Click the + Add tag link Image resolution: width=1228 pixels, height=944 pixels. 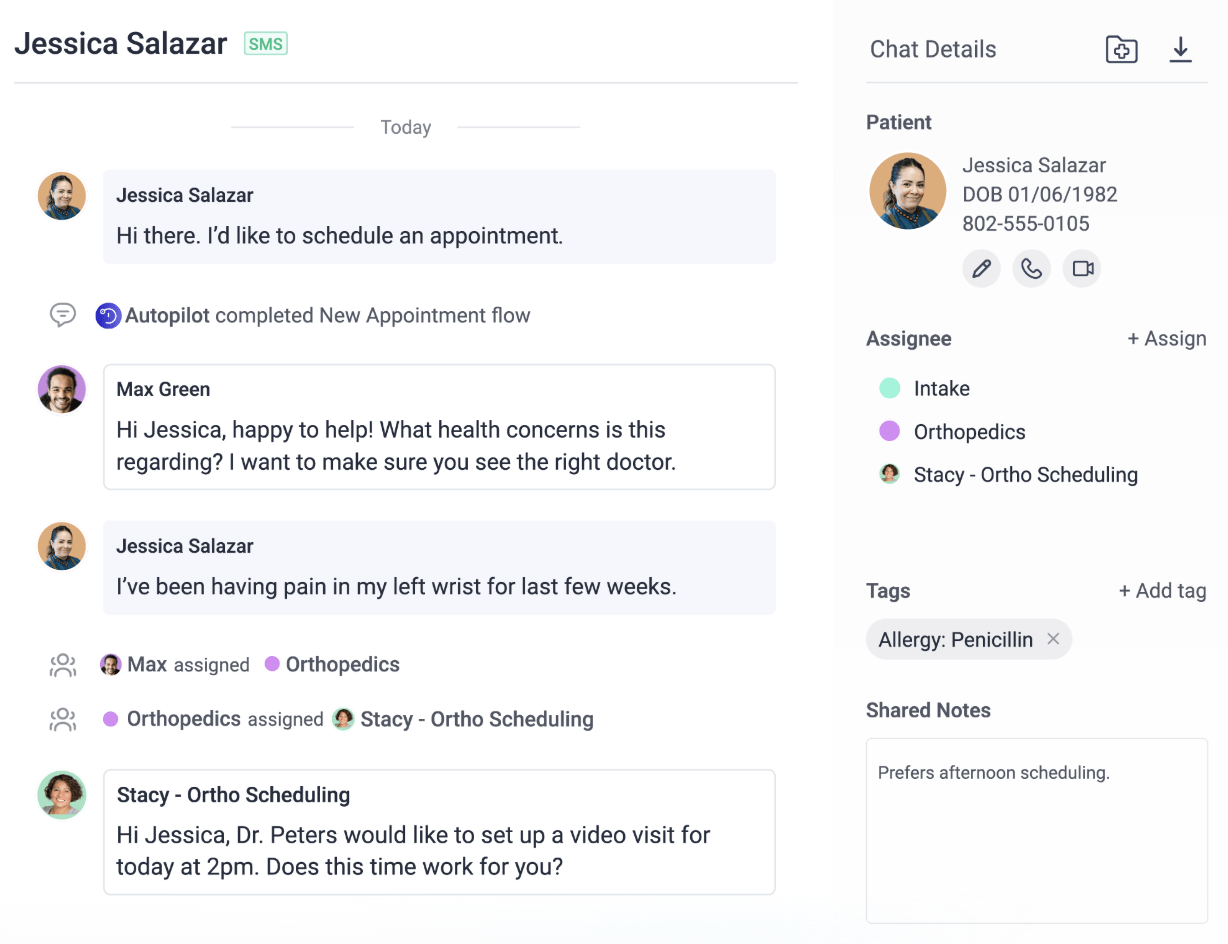click(1162, 591)
